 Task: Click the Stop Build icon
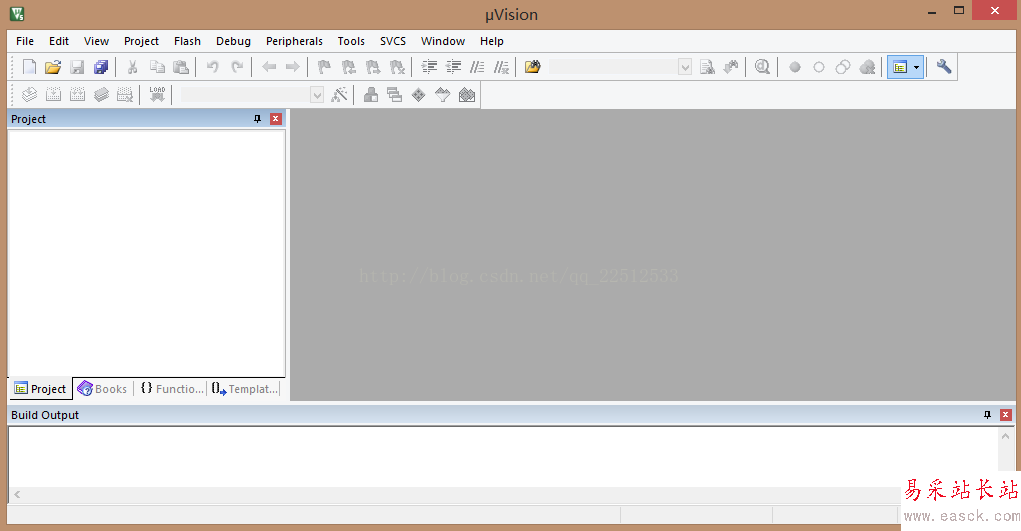[x=125, y=94]
